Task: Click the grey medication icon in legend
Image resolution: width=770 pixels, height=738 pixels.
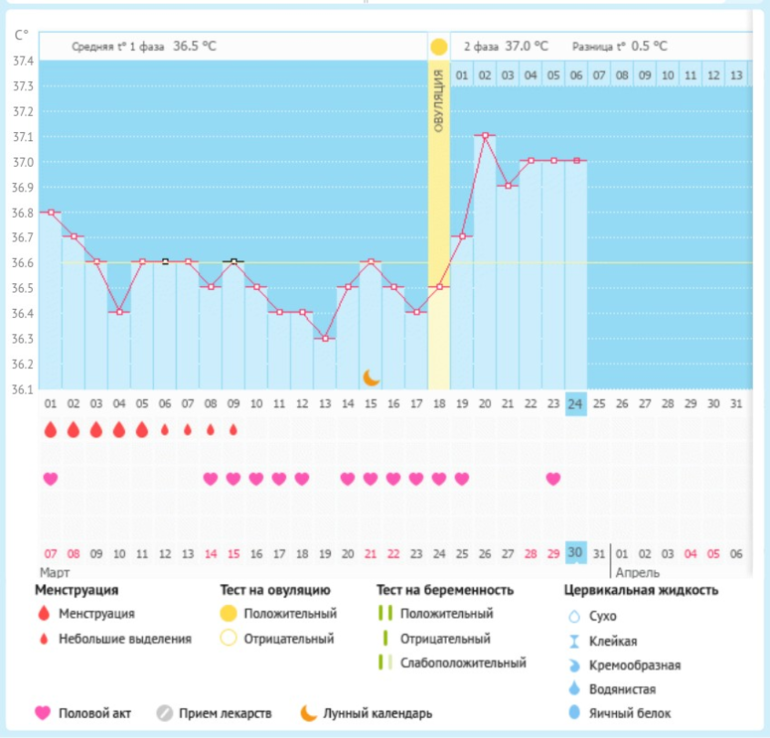Action: (x=165, y=713)
